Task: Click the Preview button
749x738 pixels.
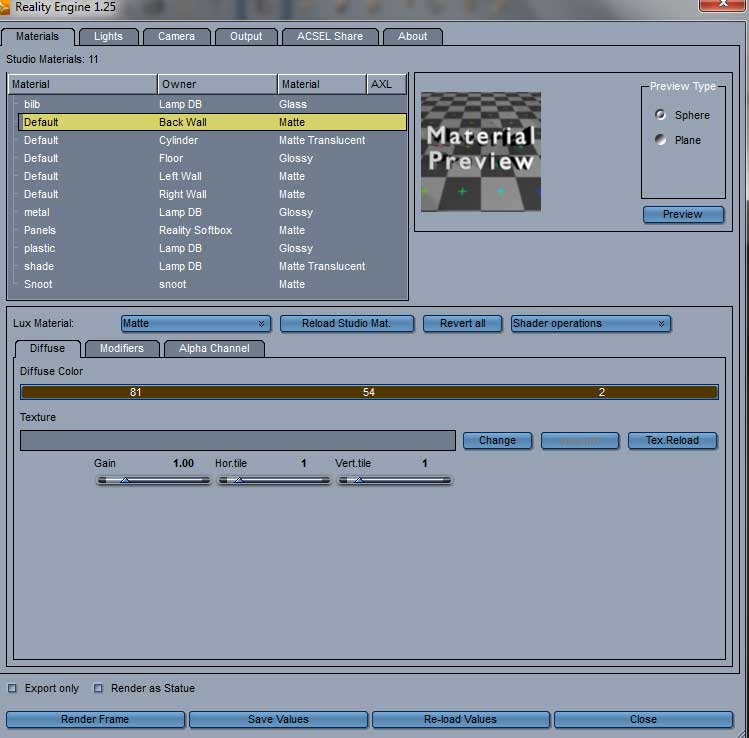Action: pos(683,214)
